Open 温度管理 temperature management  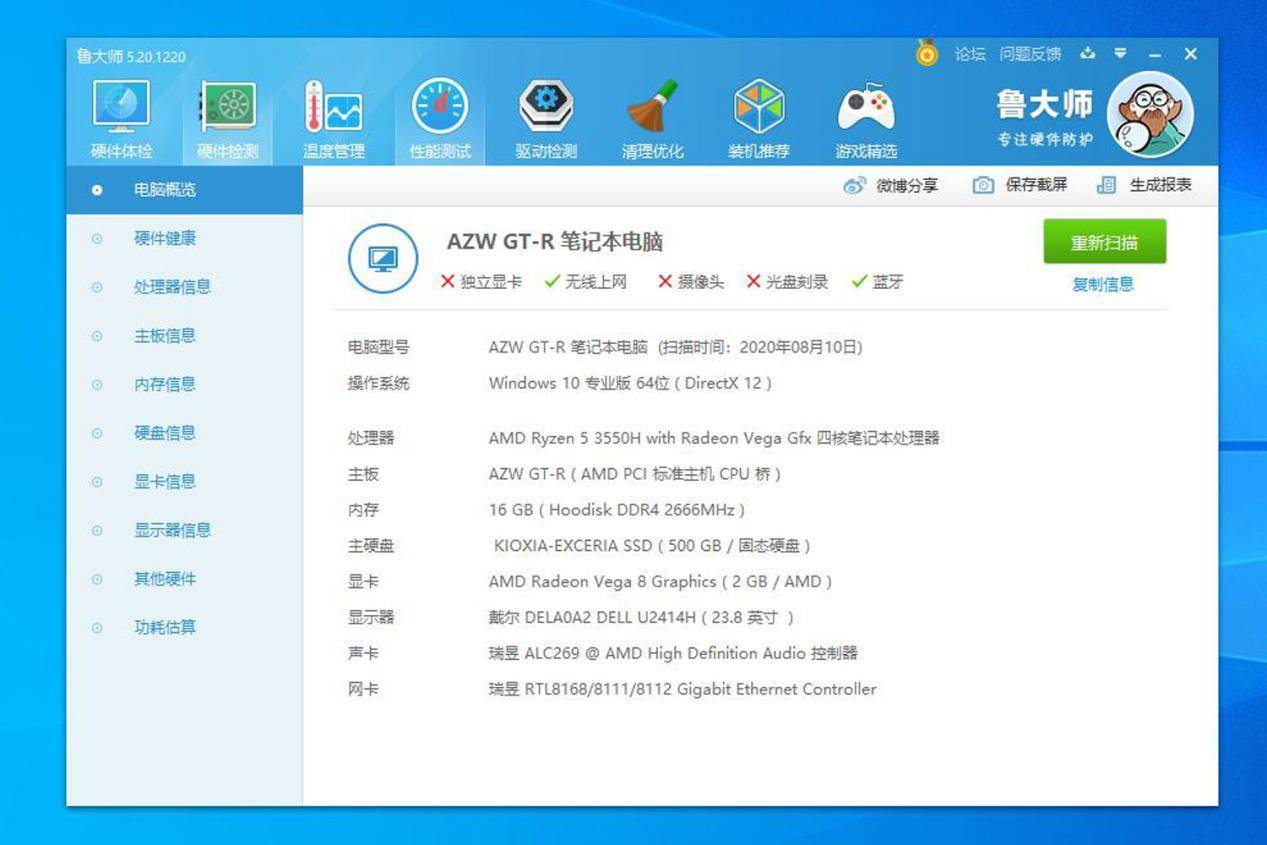click(x=333, y=115)
